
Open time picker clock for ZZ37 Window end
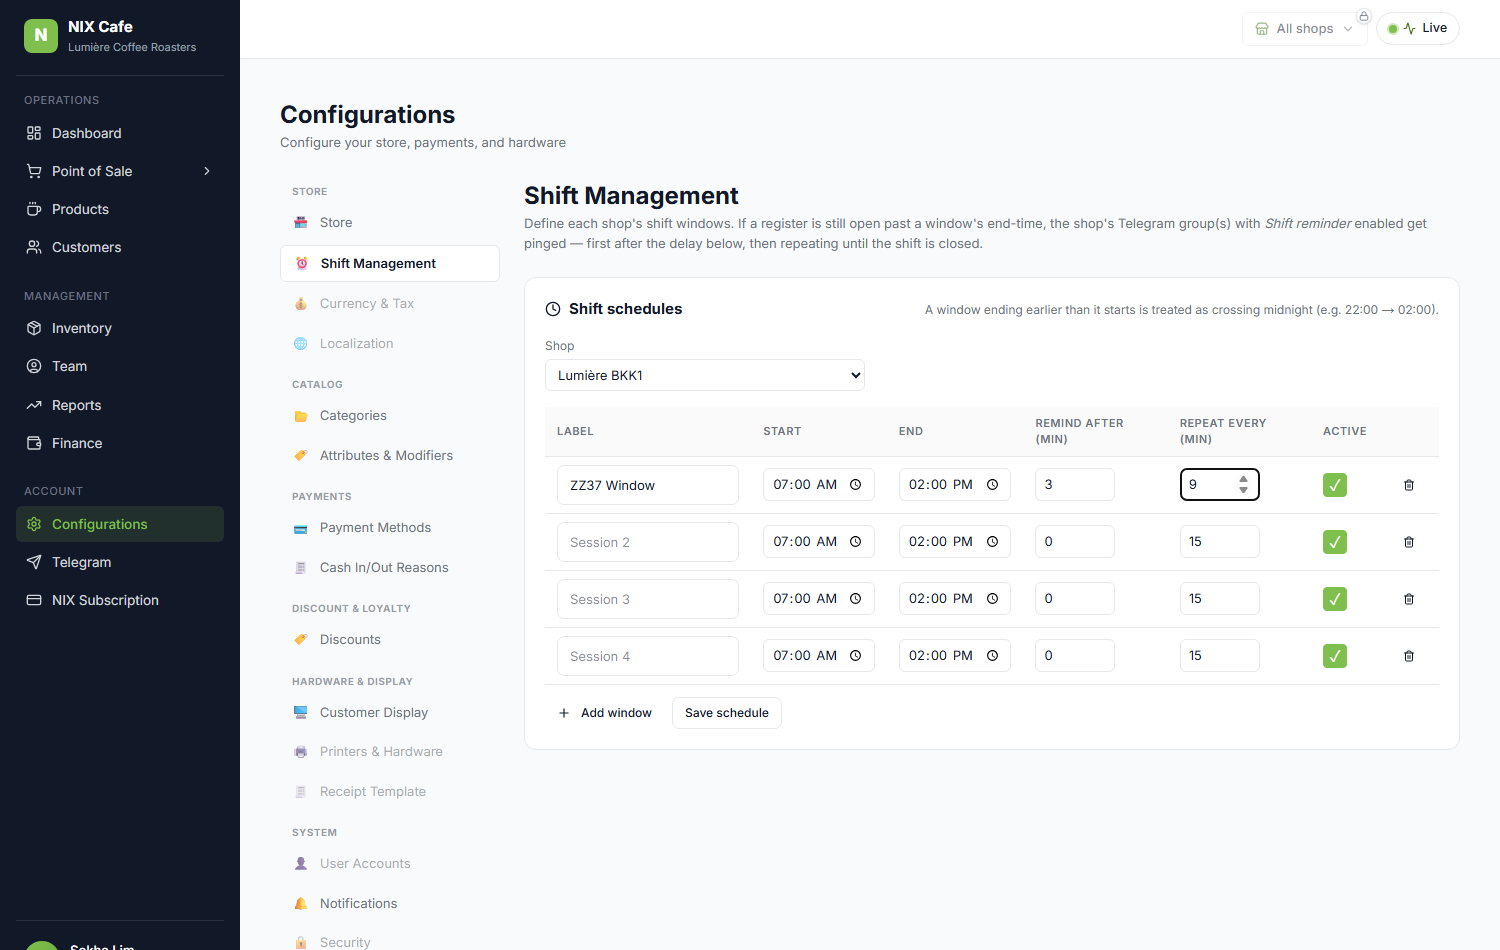993,485
